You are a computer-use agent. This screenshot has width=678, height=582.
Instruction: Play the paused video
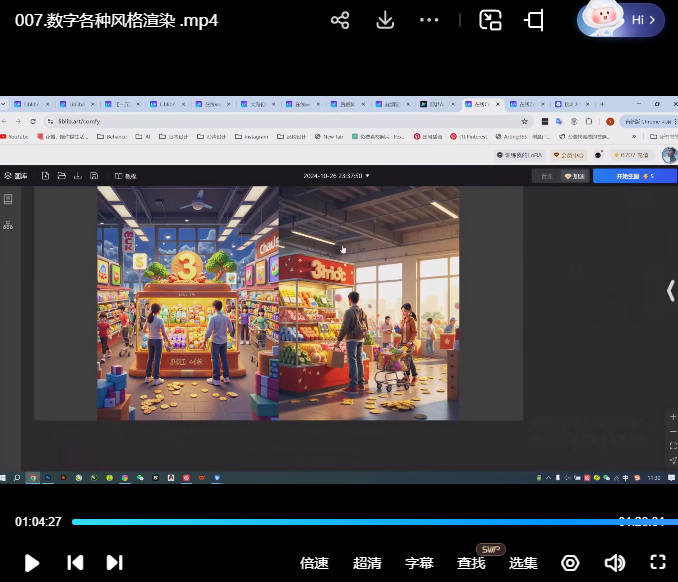32,563
